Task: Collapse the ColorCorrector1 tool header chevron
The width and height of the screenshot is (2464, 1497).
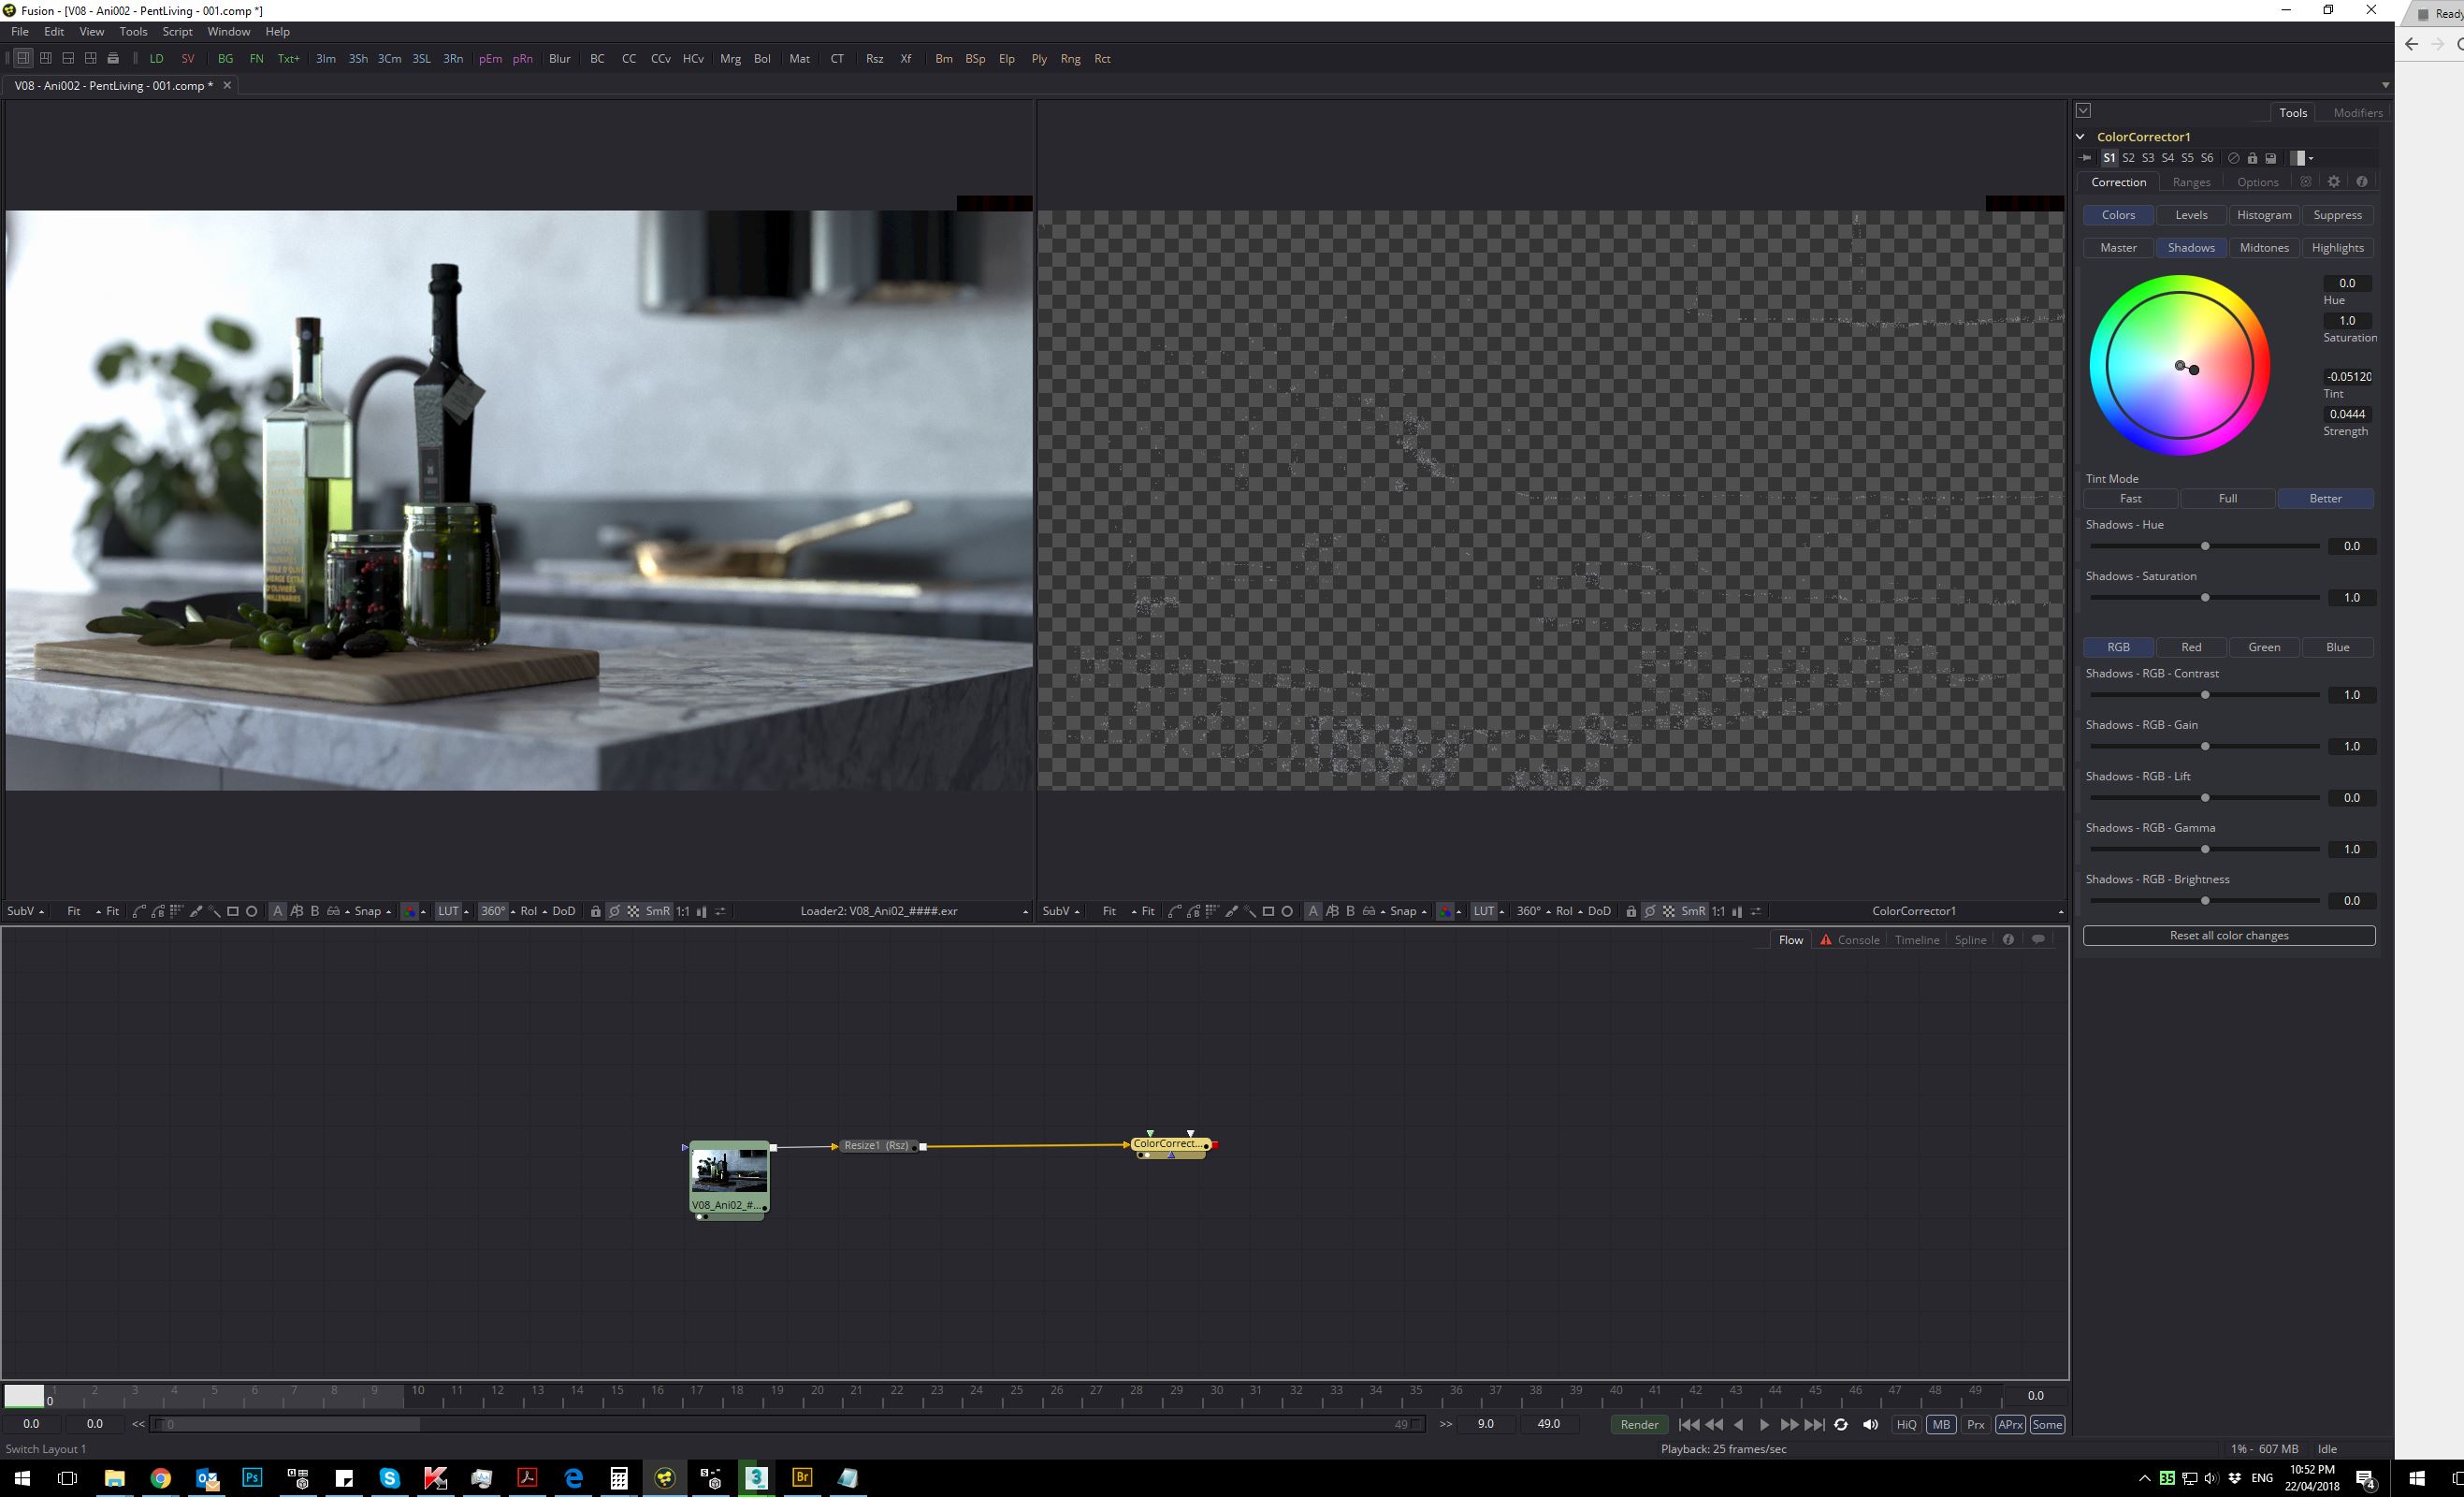Action: pyautogui.click(x=2080, y=136)
